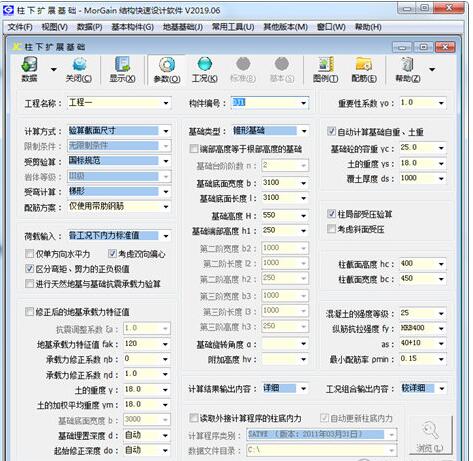Open the 帮助(H) menu
Viewport: 473px width, 461px height.
point(368,27)
